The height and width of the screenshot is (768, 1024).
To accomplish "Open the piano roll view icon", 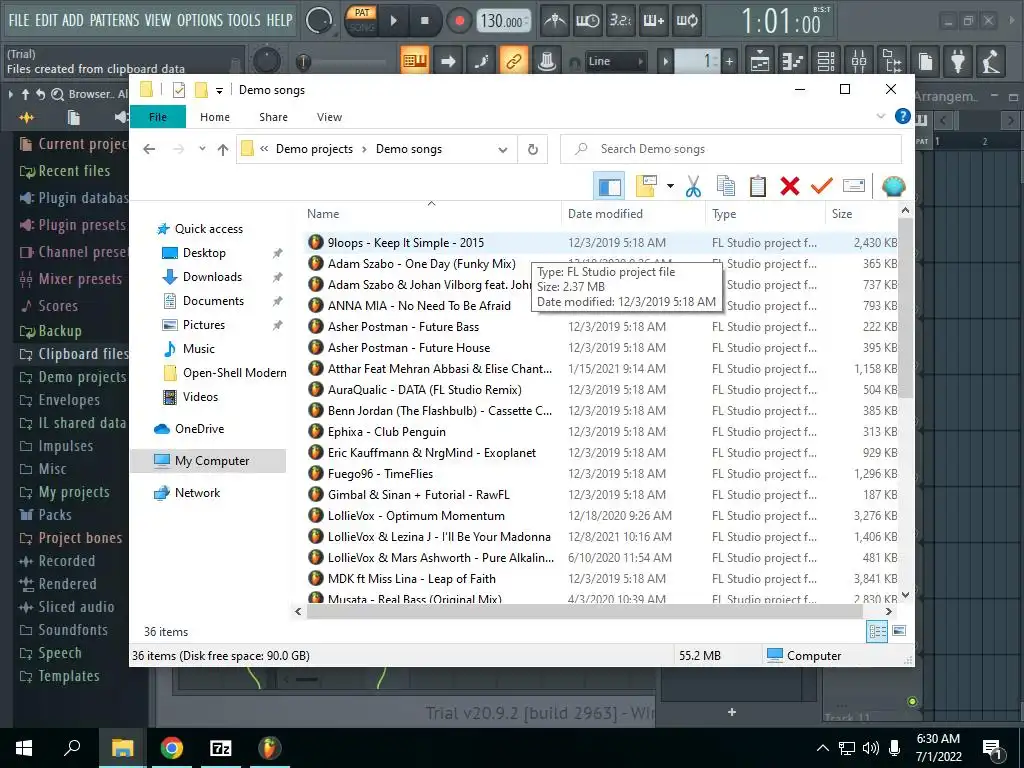I will click(x=792, y=61).
